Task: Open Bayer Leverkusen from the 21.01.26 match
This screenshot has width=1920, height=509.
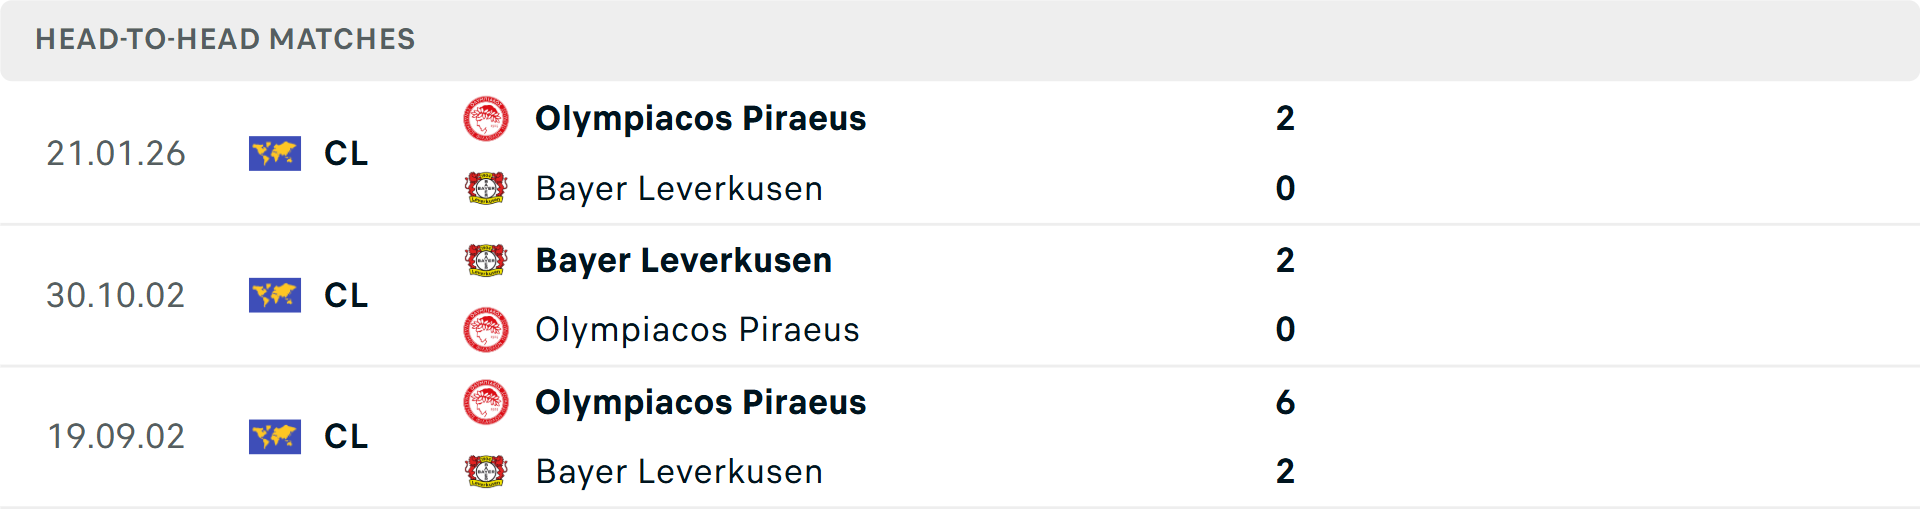Action: click(679, 188)
